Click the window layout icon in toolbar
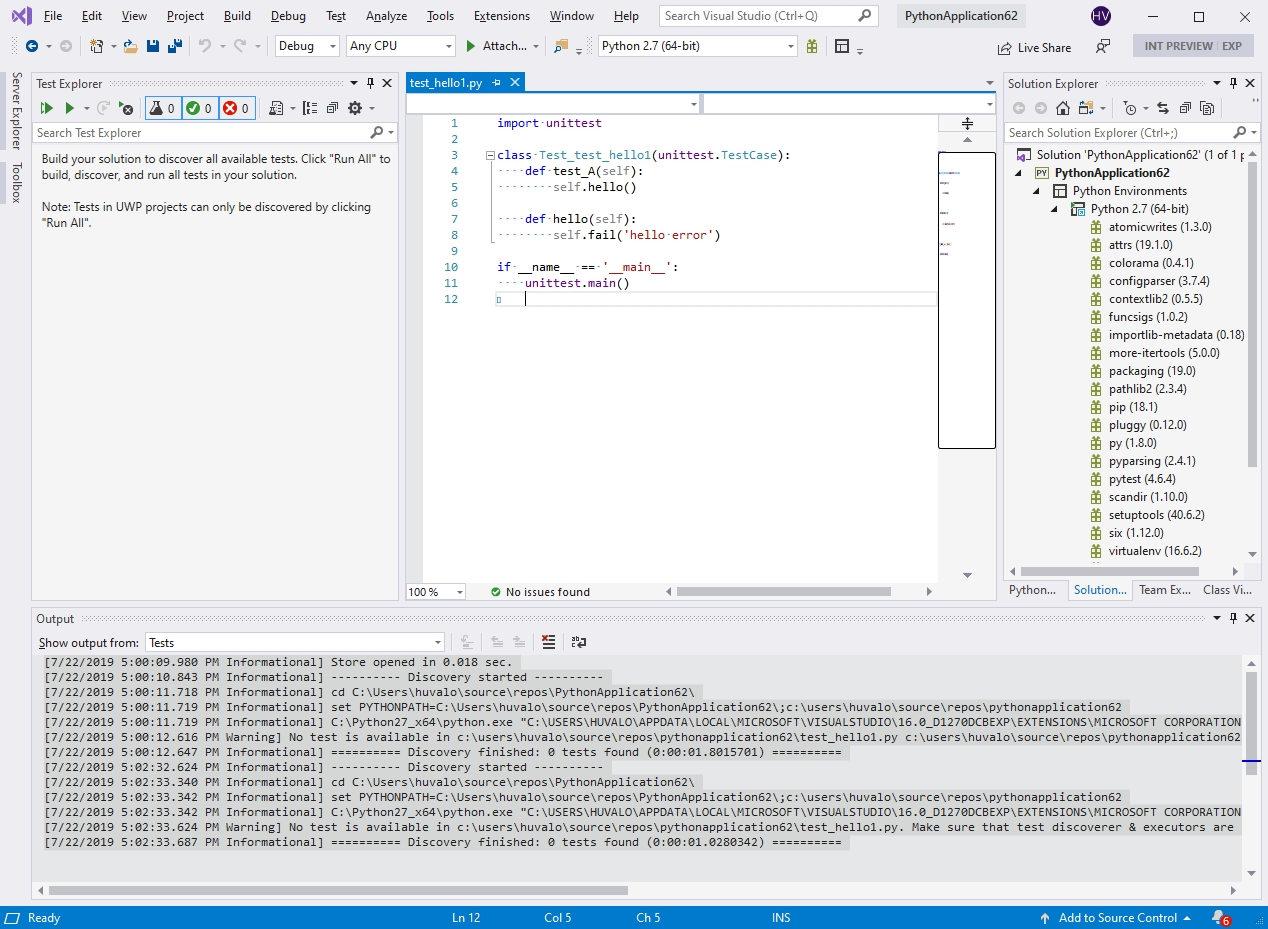 coord(842,46)
